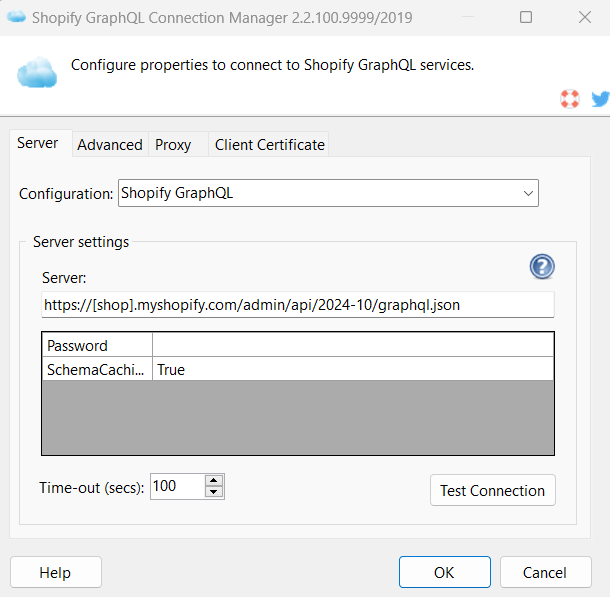Expand the Configuration dropdown arrow
The height and width of the screenshot is (597, 610).
528,193
